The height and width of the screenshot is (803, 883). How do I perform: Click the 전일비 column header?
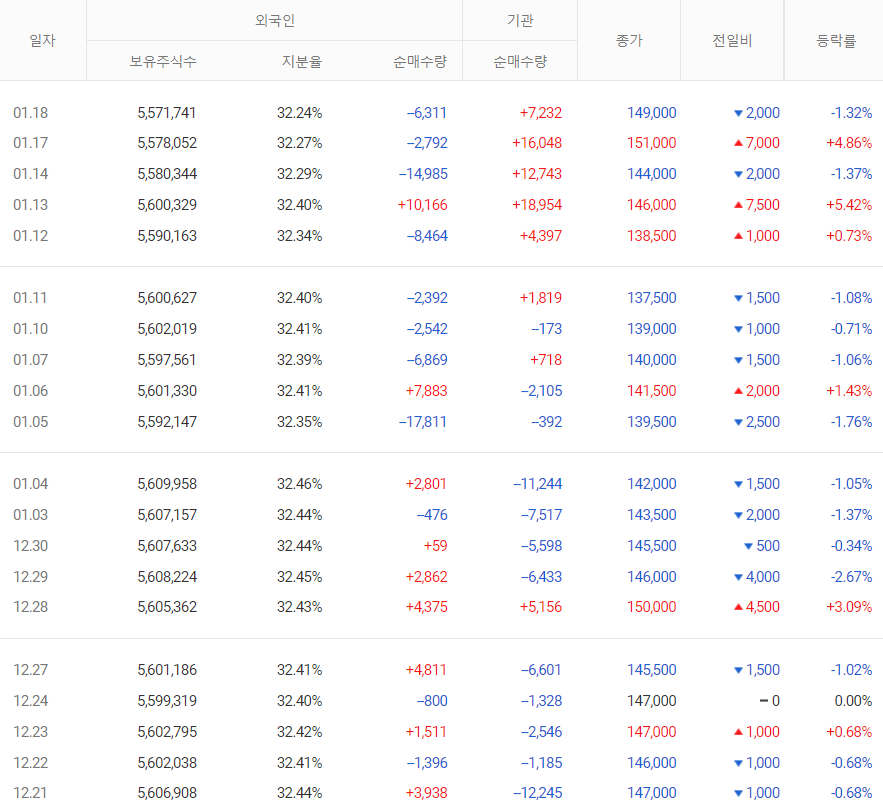(x=732, y=41)
